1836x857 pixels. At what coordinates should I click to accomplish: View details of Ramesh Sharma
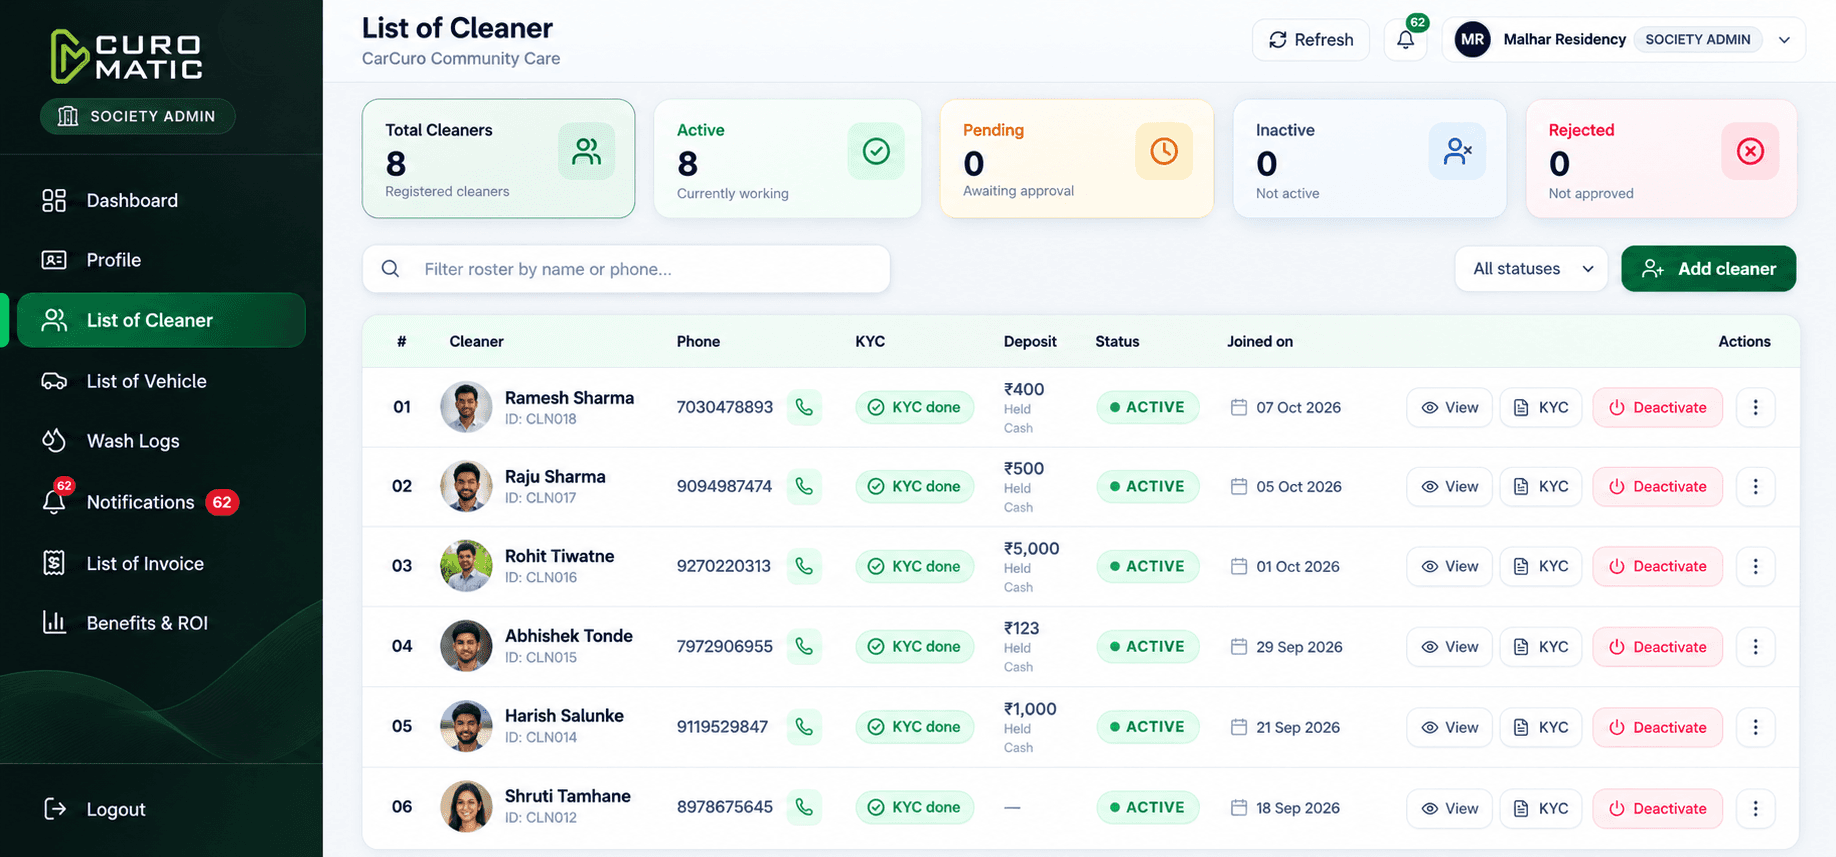click(1449, 407)
